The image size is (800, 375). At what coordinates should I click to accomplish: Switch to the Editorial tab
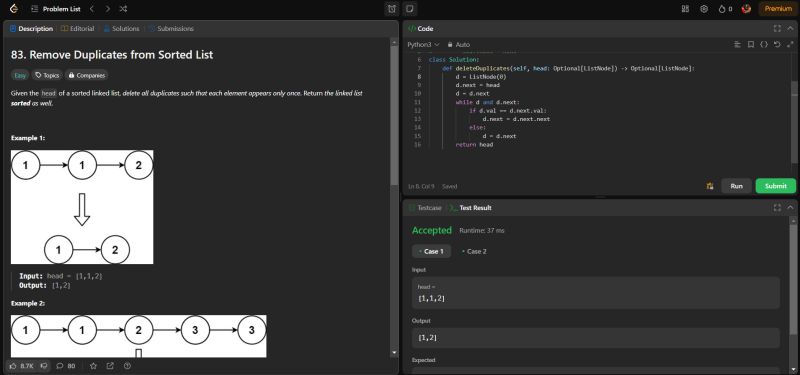(x=78, y=29)
